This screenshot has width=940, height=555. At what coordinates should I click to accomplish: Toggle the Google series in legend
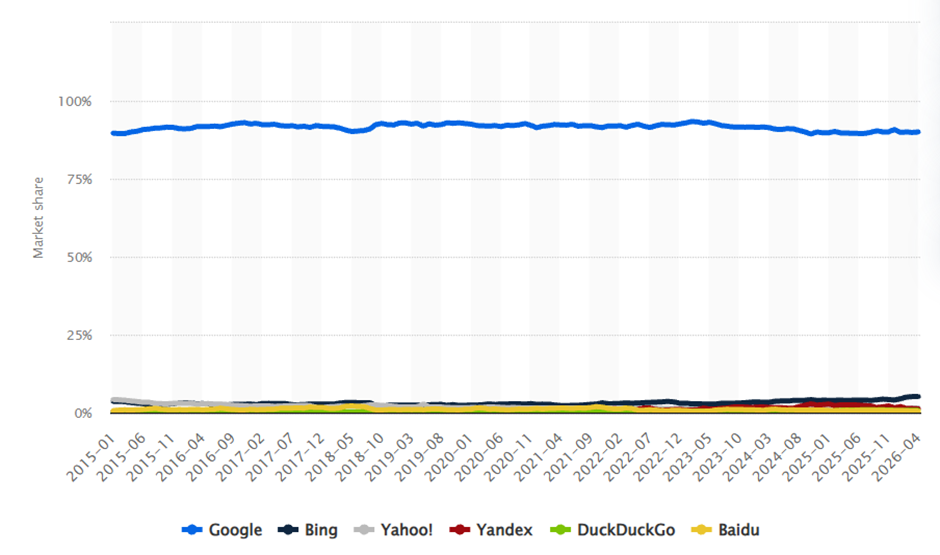point(222,530)
